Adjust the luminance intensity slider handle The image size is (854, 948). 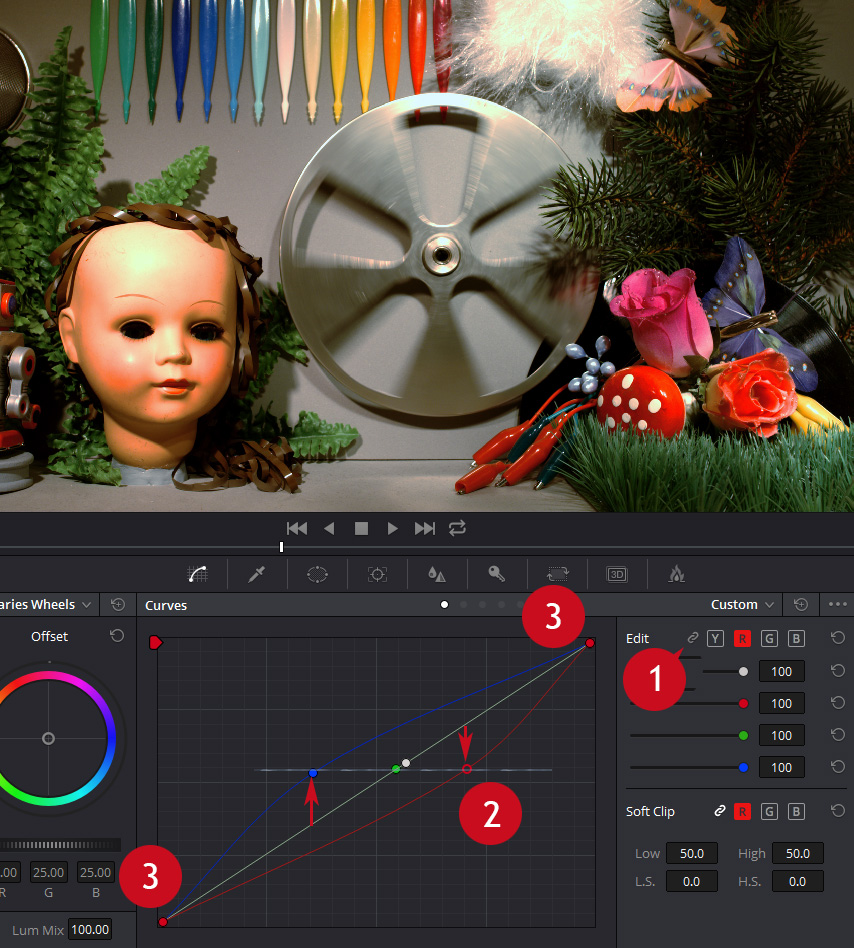coord(743,671)
